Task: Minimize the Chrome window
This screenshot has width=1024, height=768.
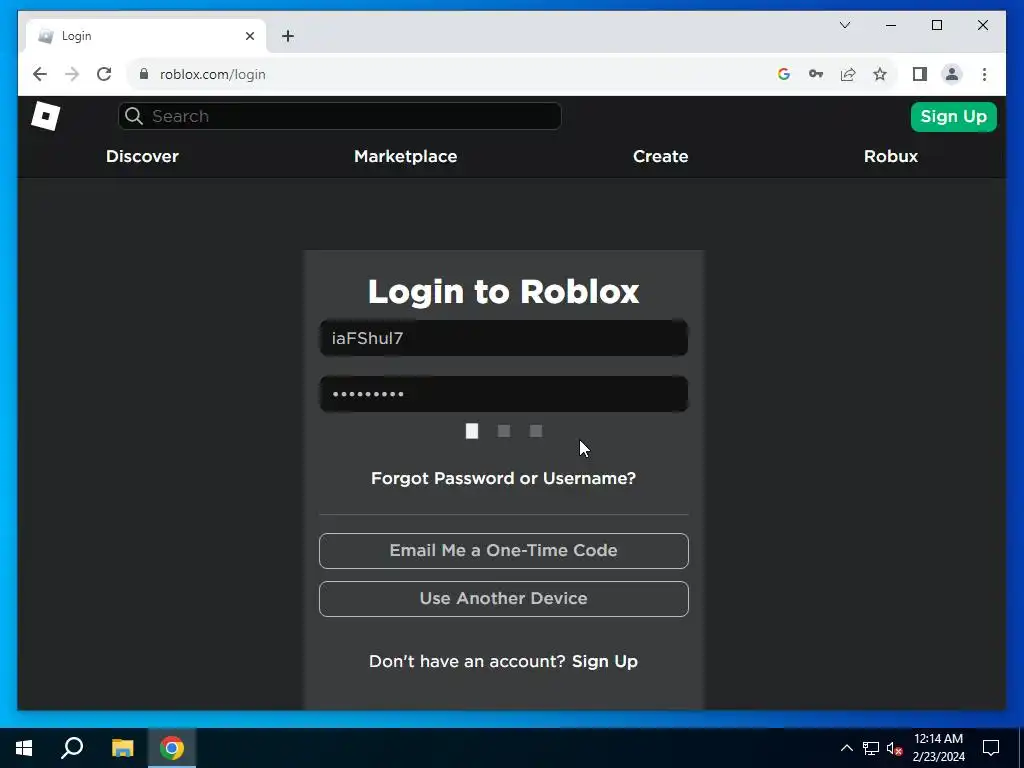Action: 891,25
